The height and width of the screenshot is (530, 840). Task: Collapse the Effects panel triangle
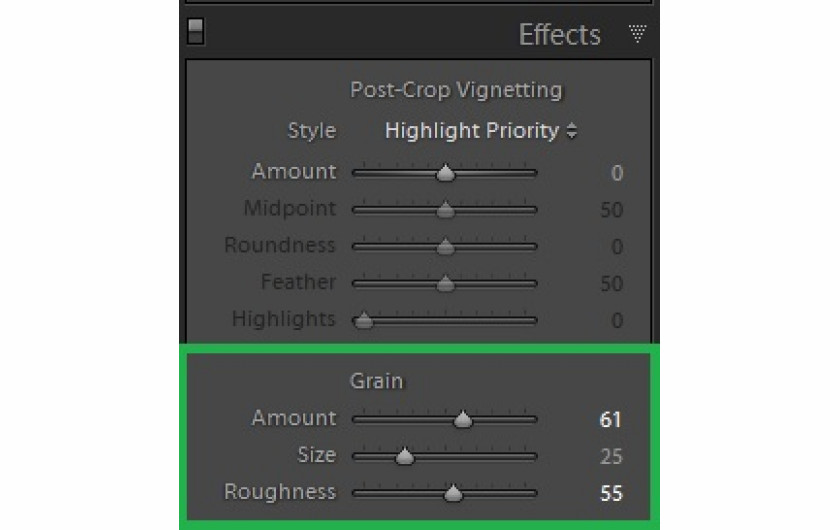[637, 33]
